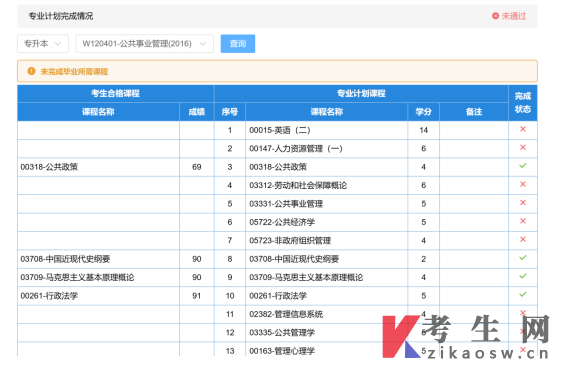Click passed course 00261-行政法学 in left column
The width and height of the screenshot is (564, 372).
49,296
